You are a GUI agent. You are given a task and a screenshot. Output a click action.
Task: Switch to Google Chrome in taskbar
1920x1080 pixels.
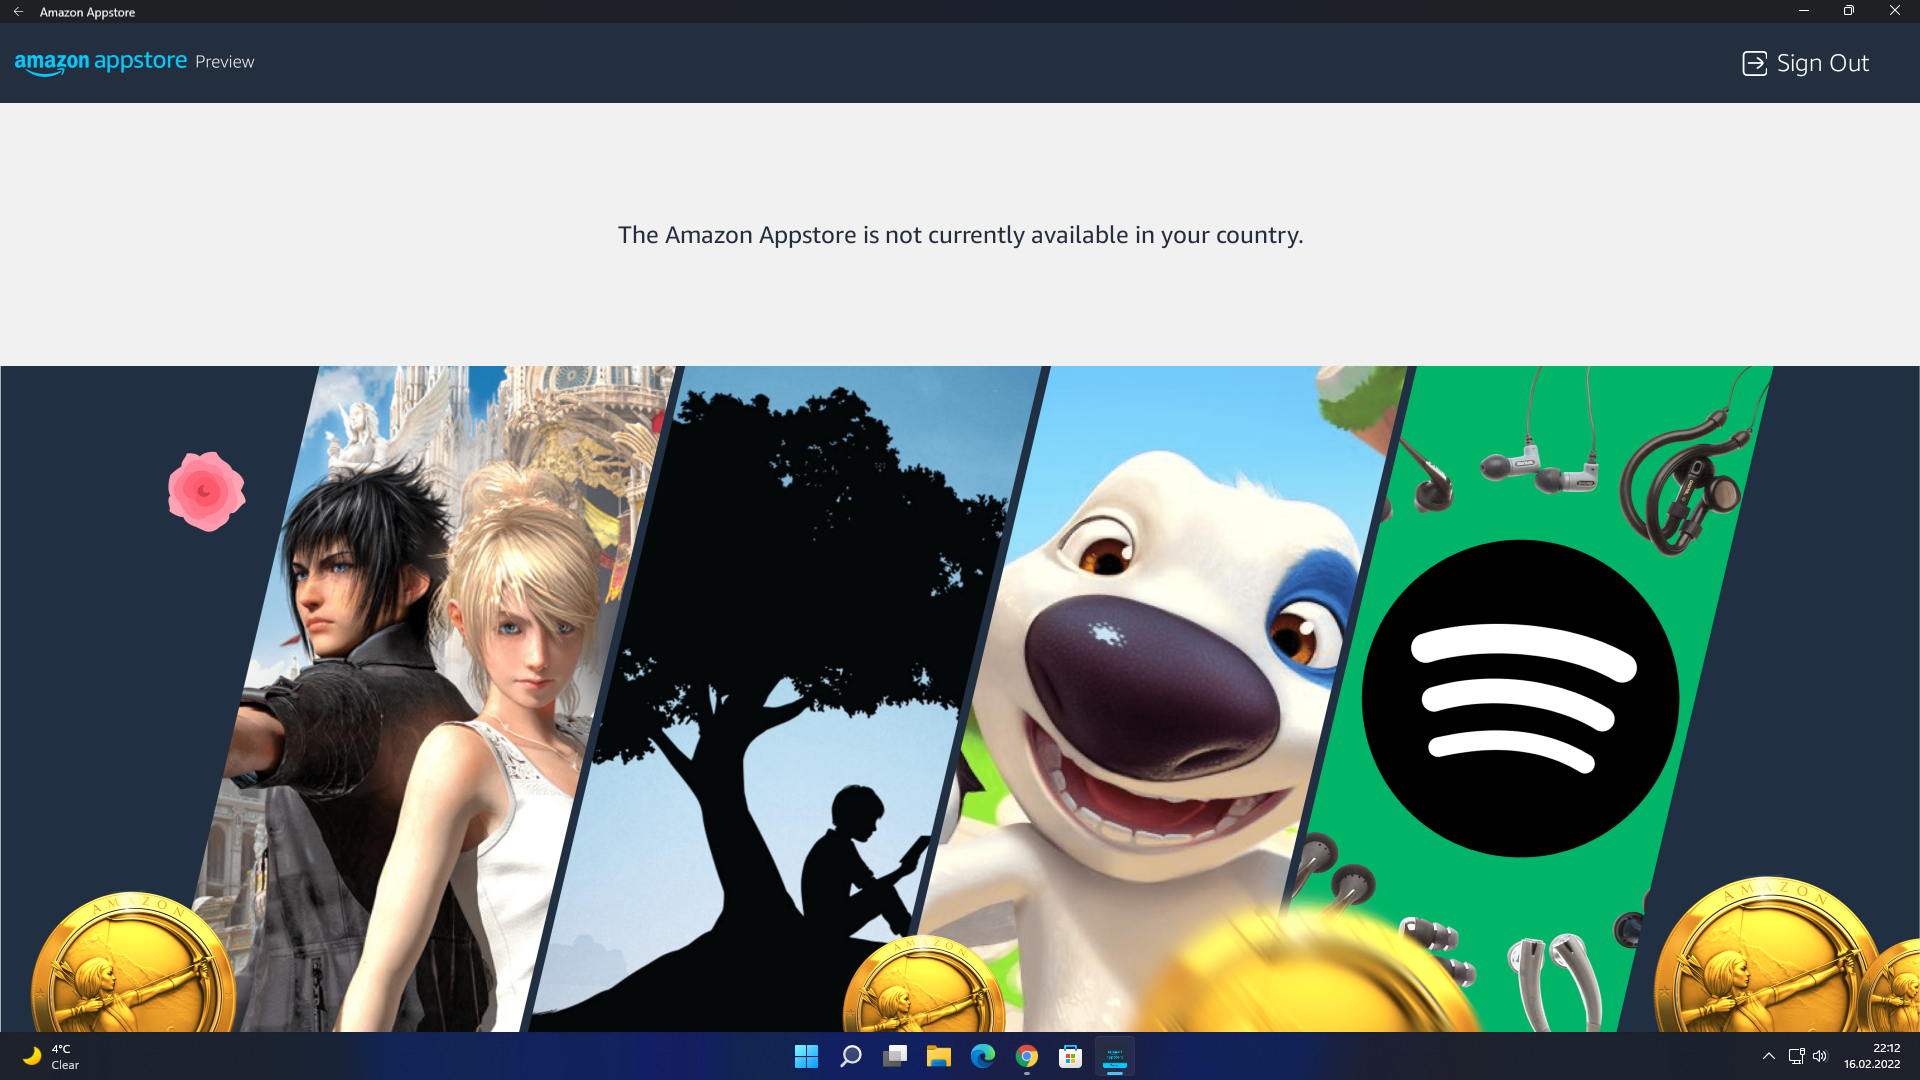1027,1056
